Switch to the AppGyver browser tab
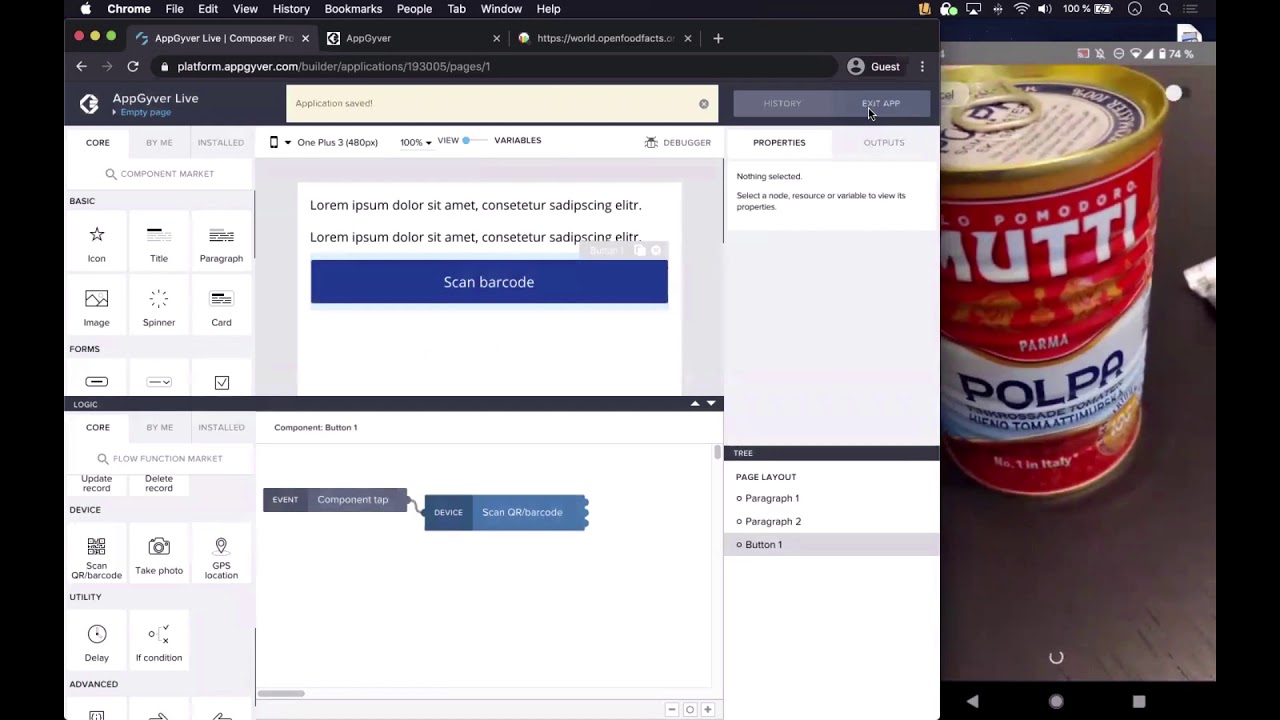Screen dimensions: 1280x720 click(413, 38)
